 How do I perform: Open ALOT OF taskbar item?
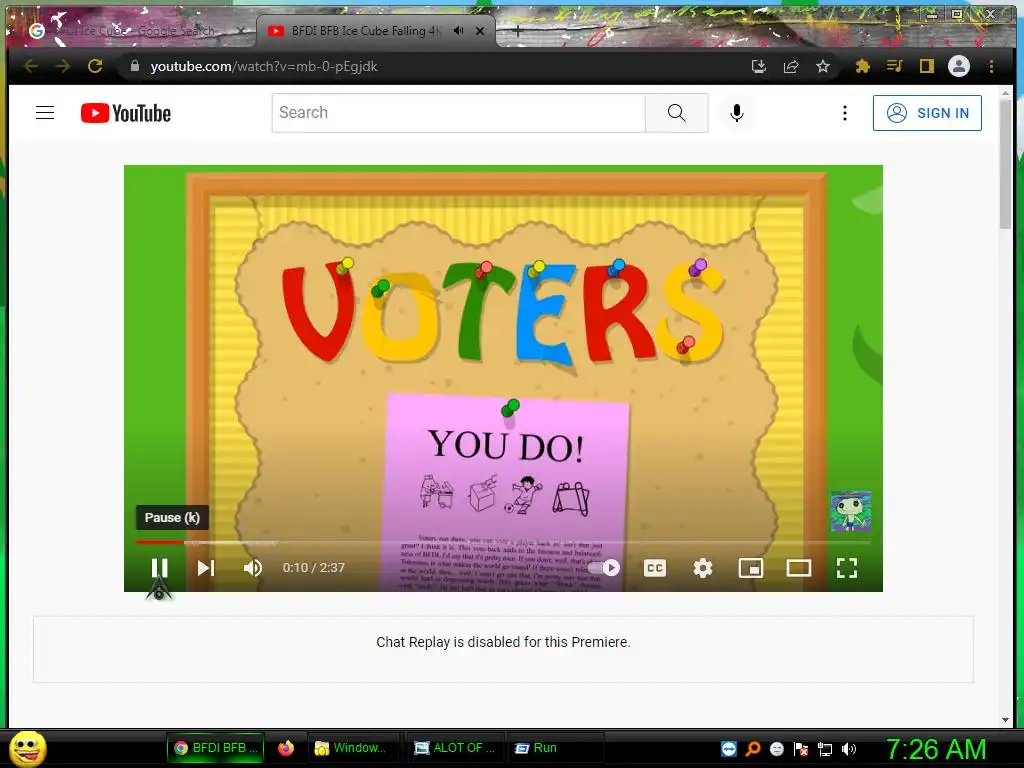point(455,748)
